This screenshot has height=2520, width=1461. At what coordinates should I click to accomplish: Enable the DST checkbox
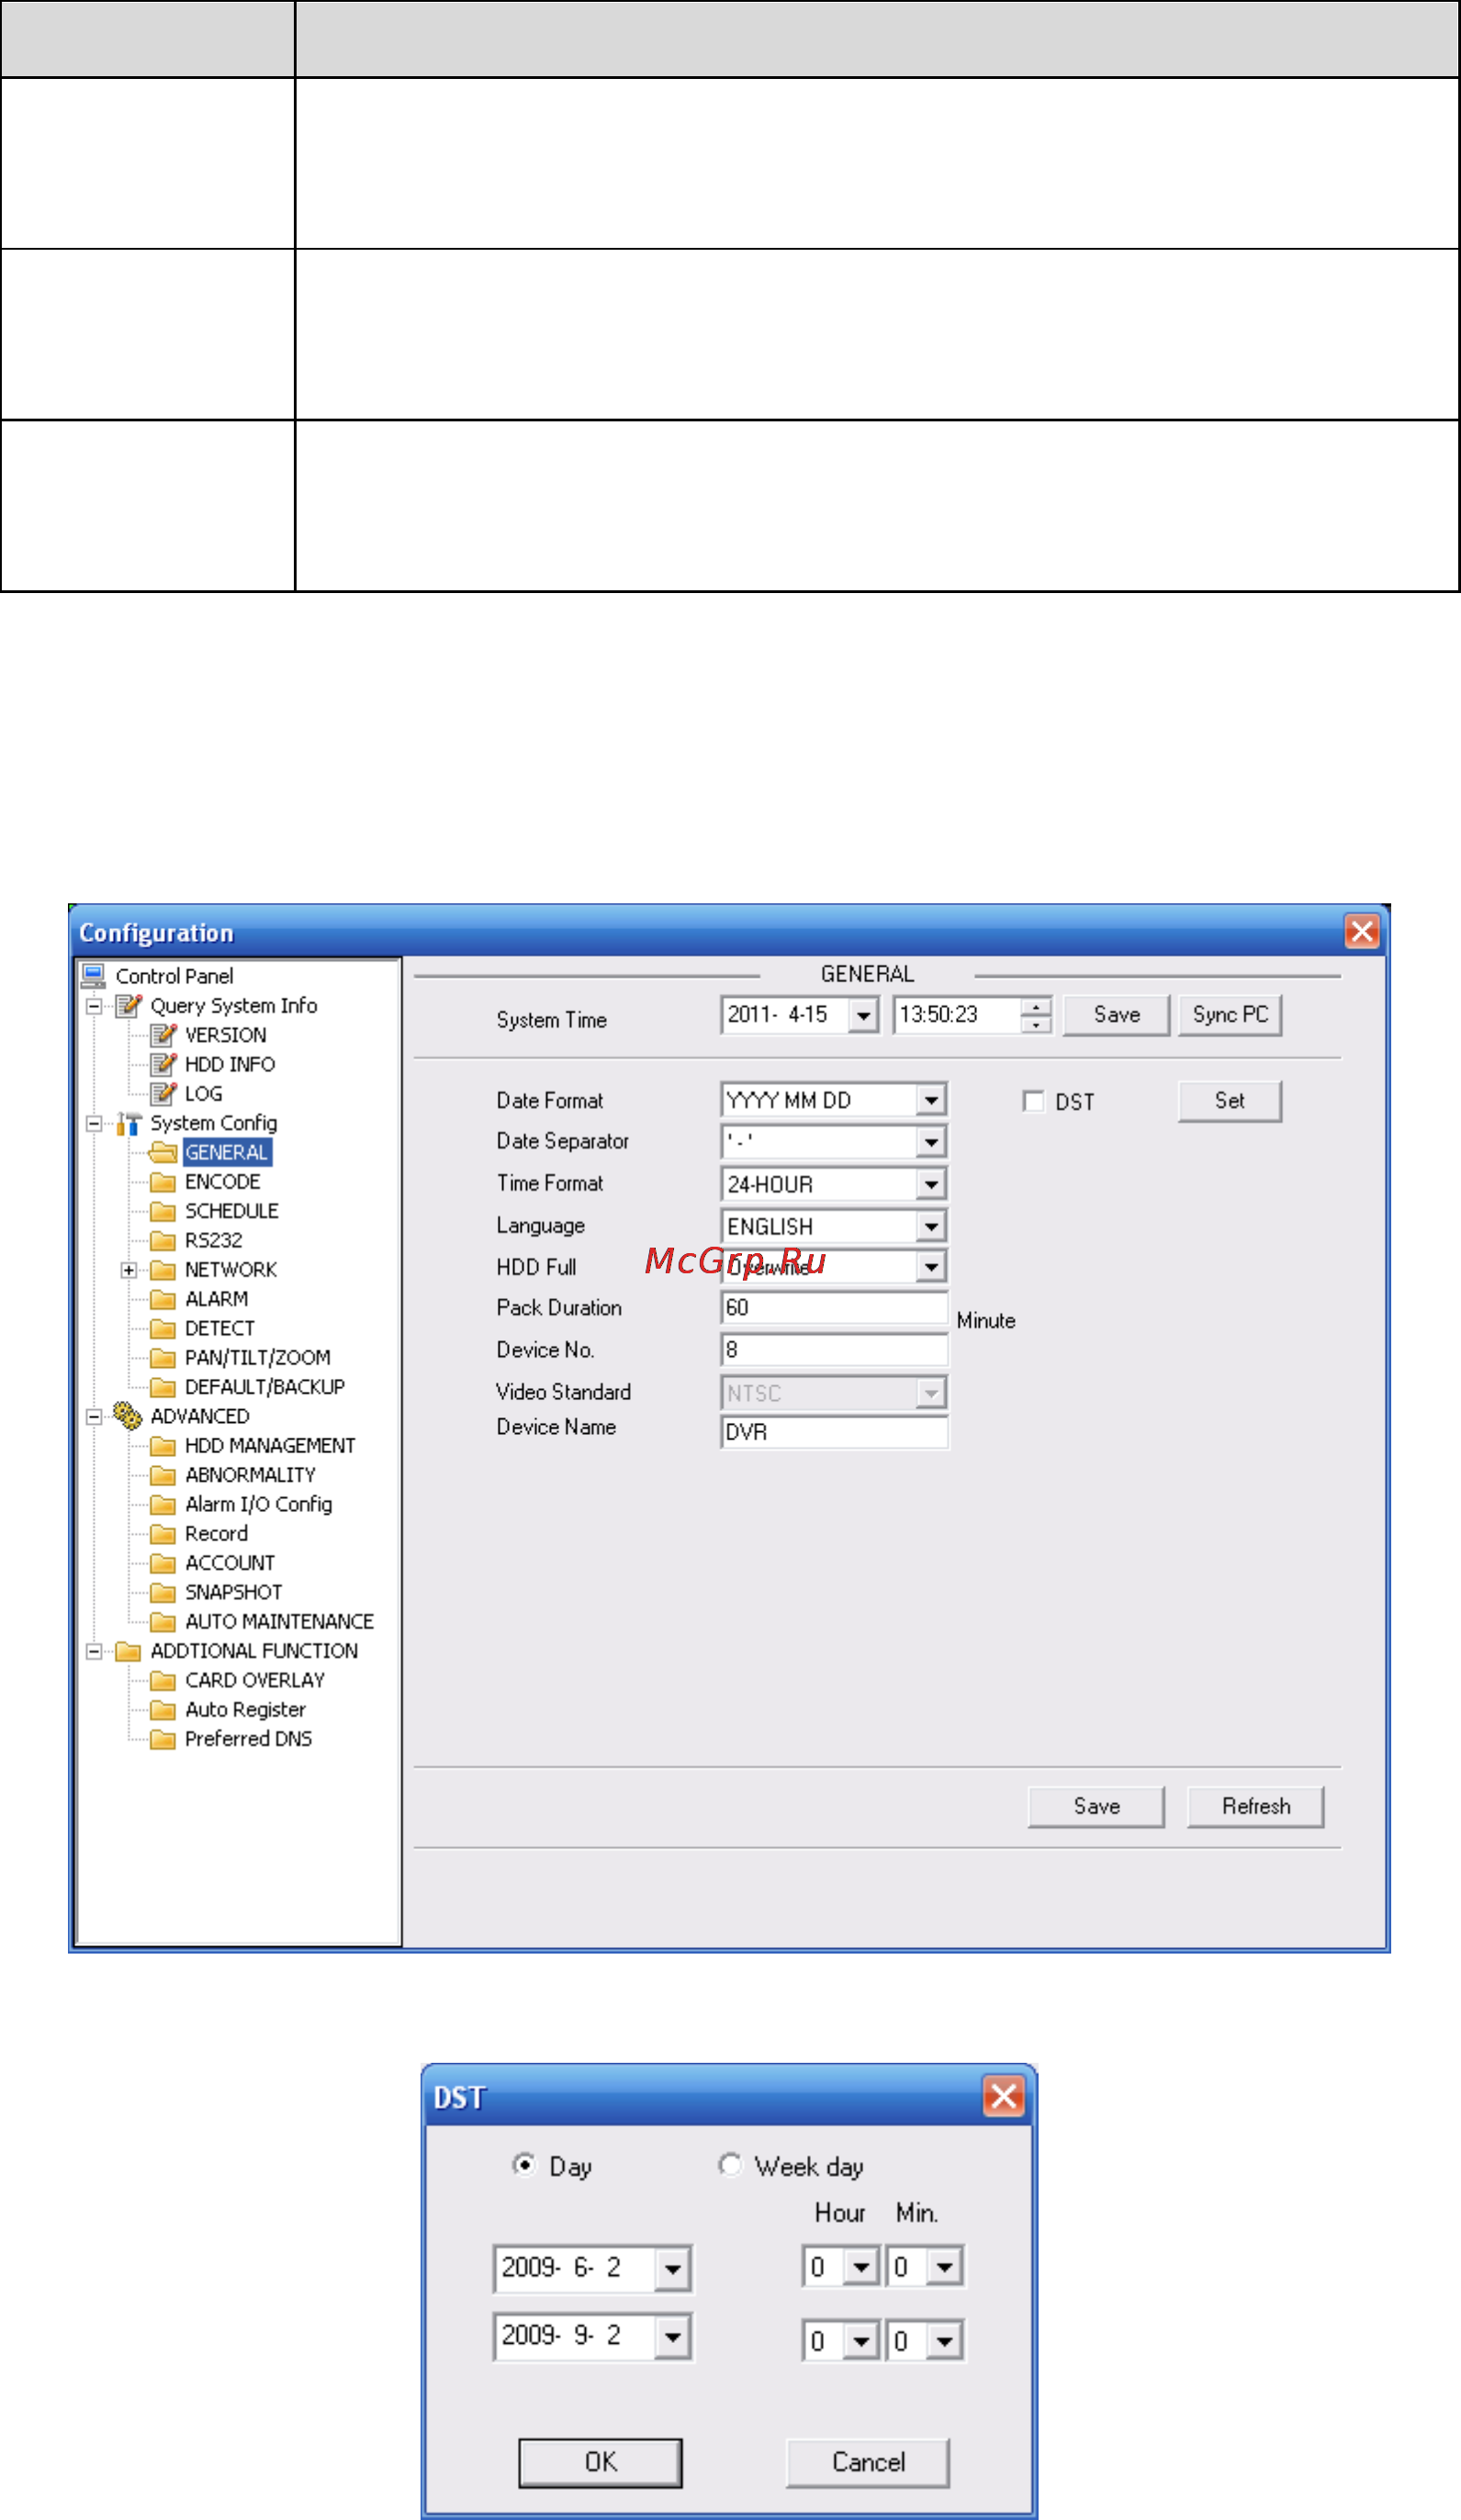click(1033, 1101)
